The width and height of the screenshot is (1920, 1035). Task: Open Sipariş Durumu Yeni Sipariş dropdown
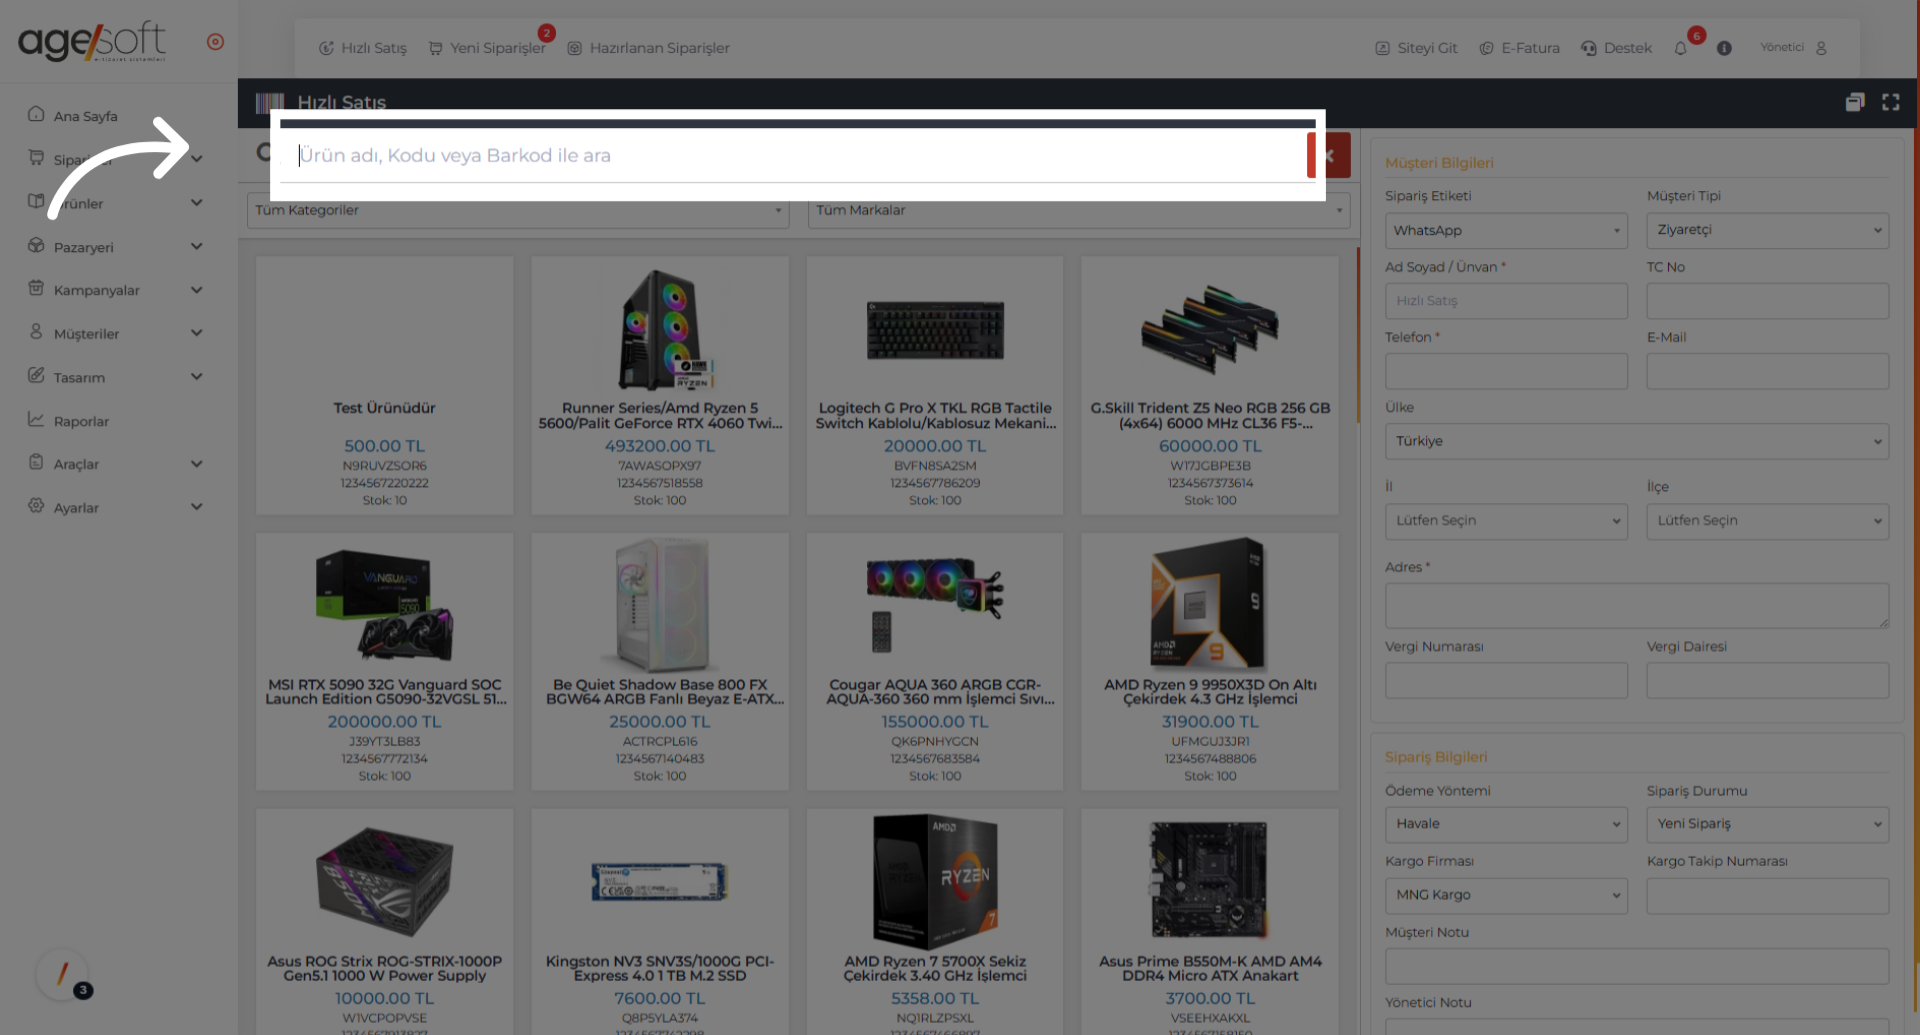[1768, 825]
